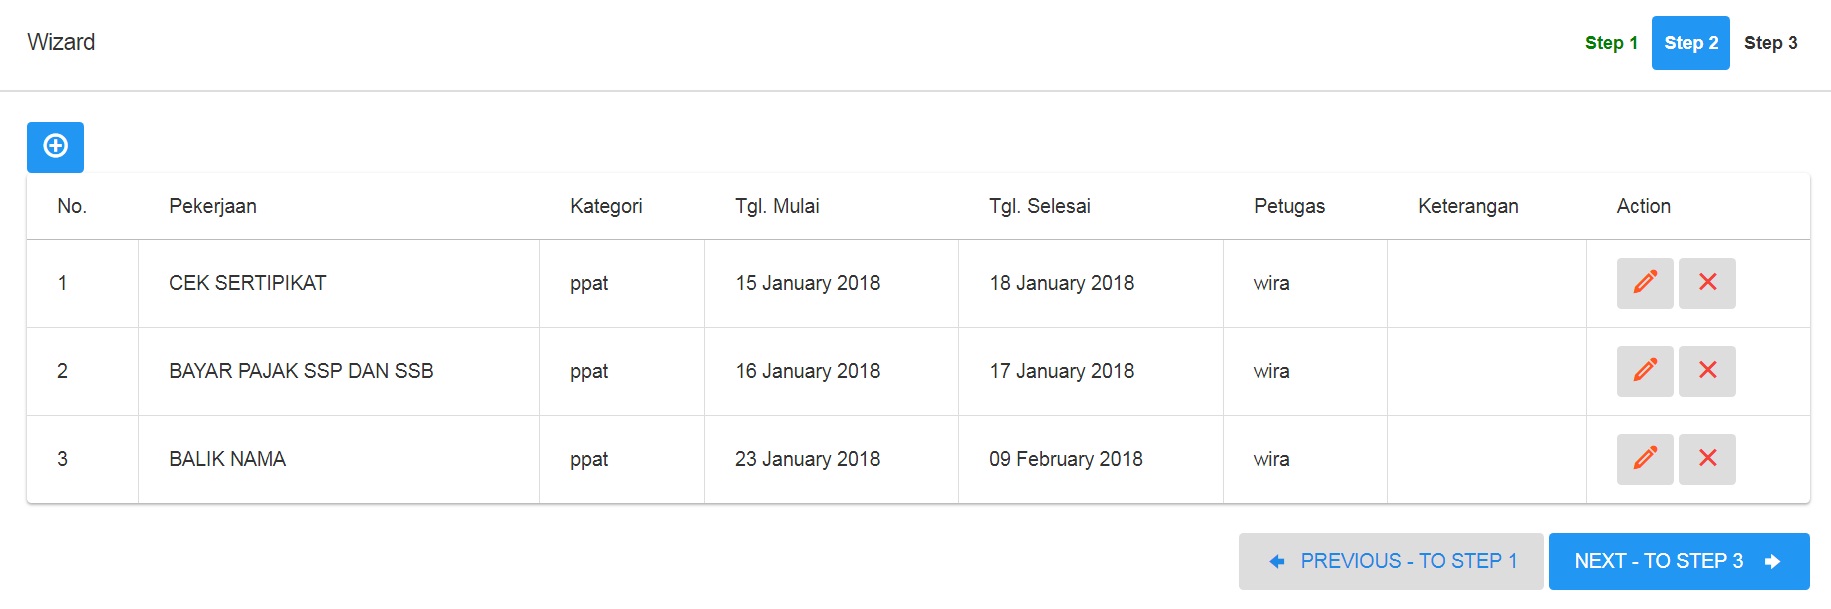Click the Kategori column header
This screenshot has height=609, width=1831.
[606, 206]
